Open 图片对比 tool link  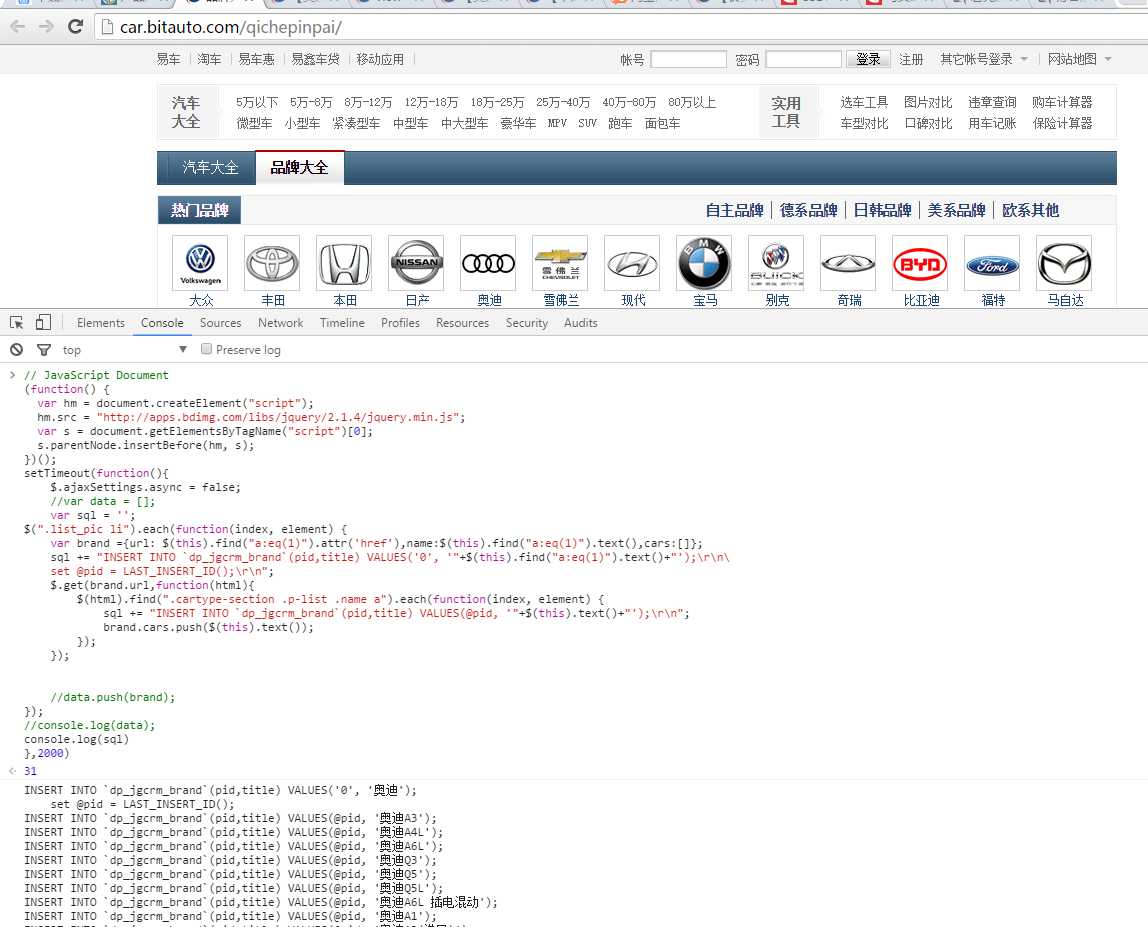tap(928, 103)
